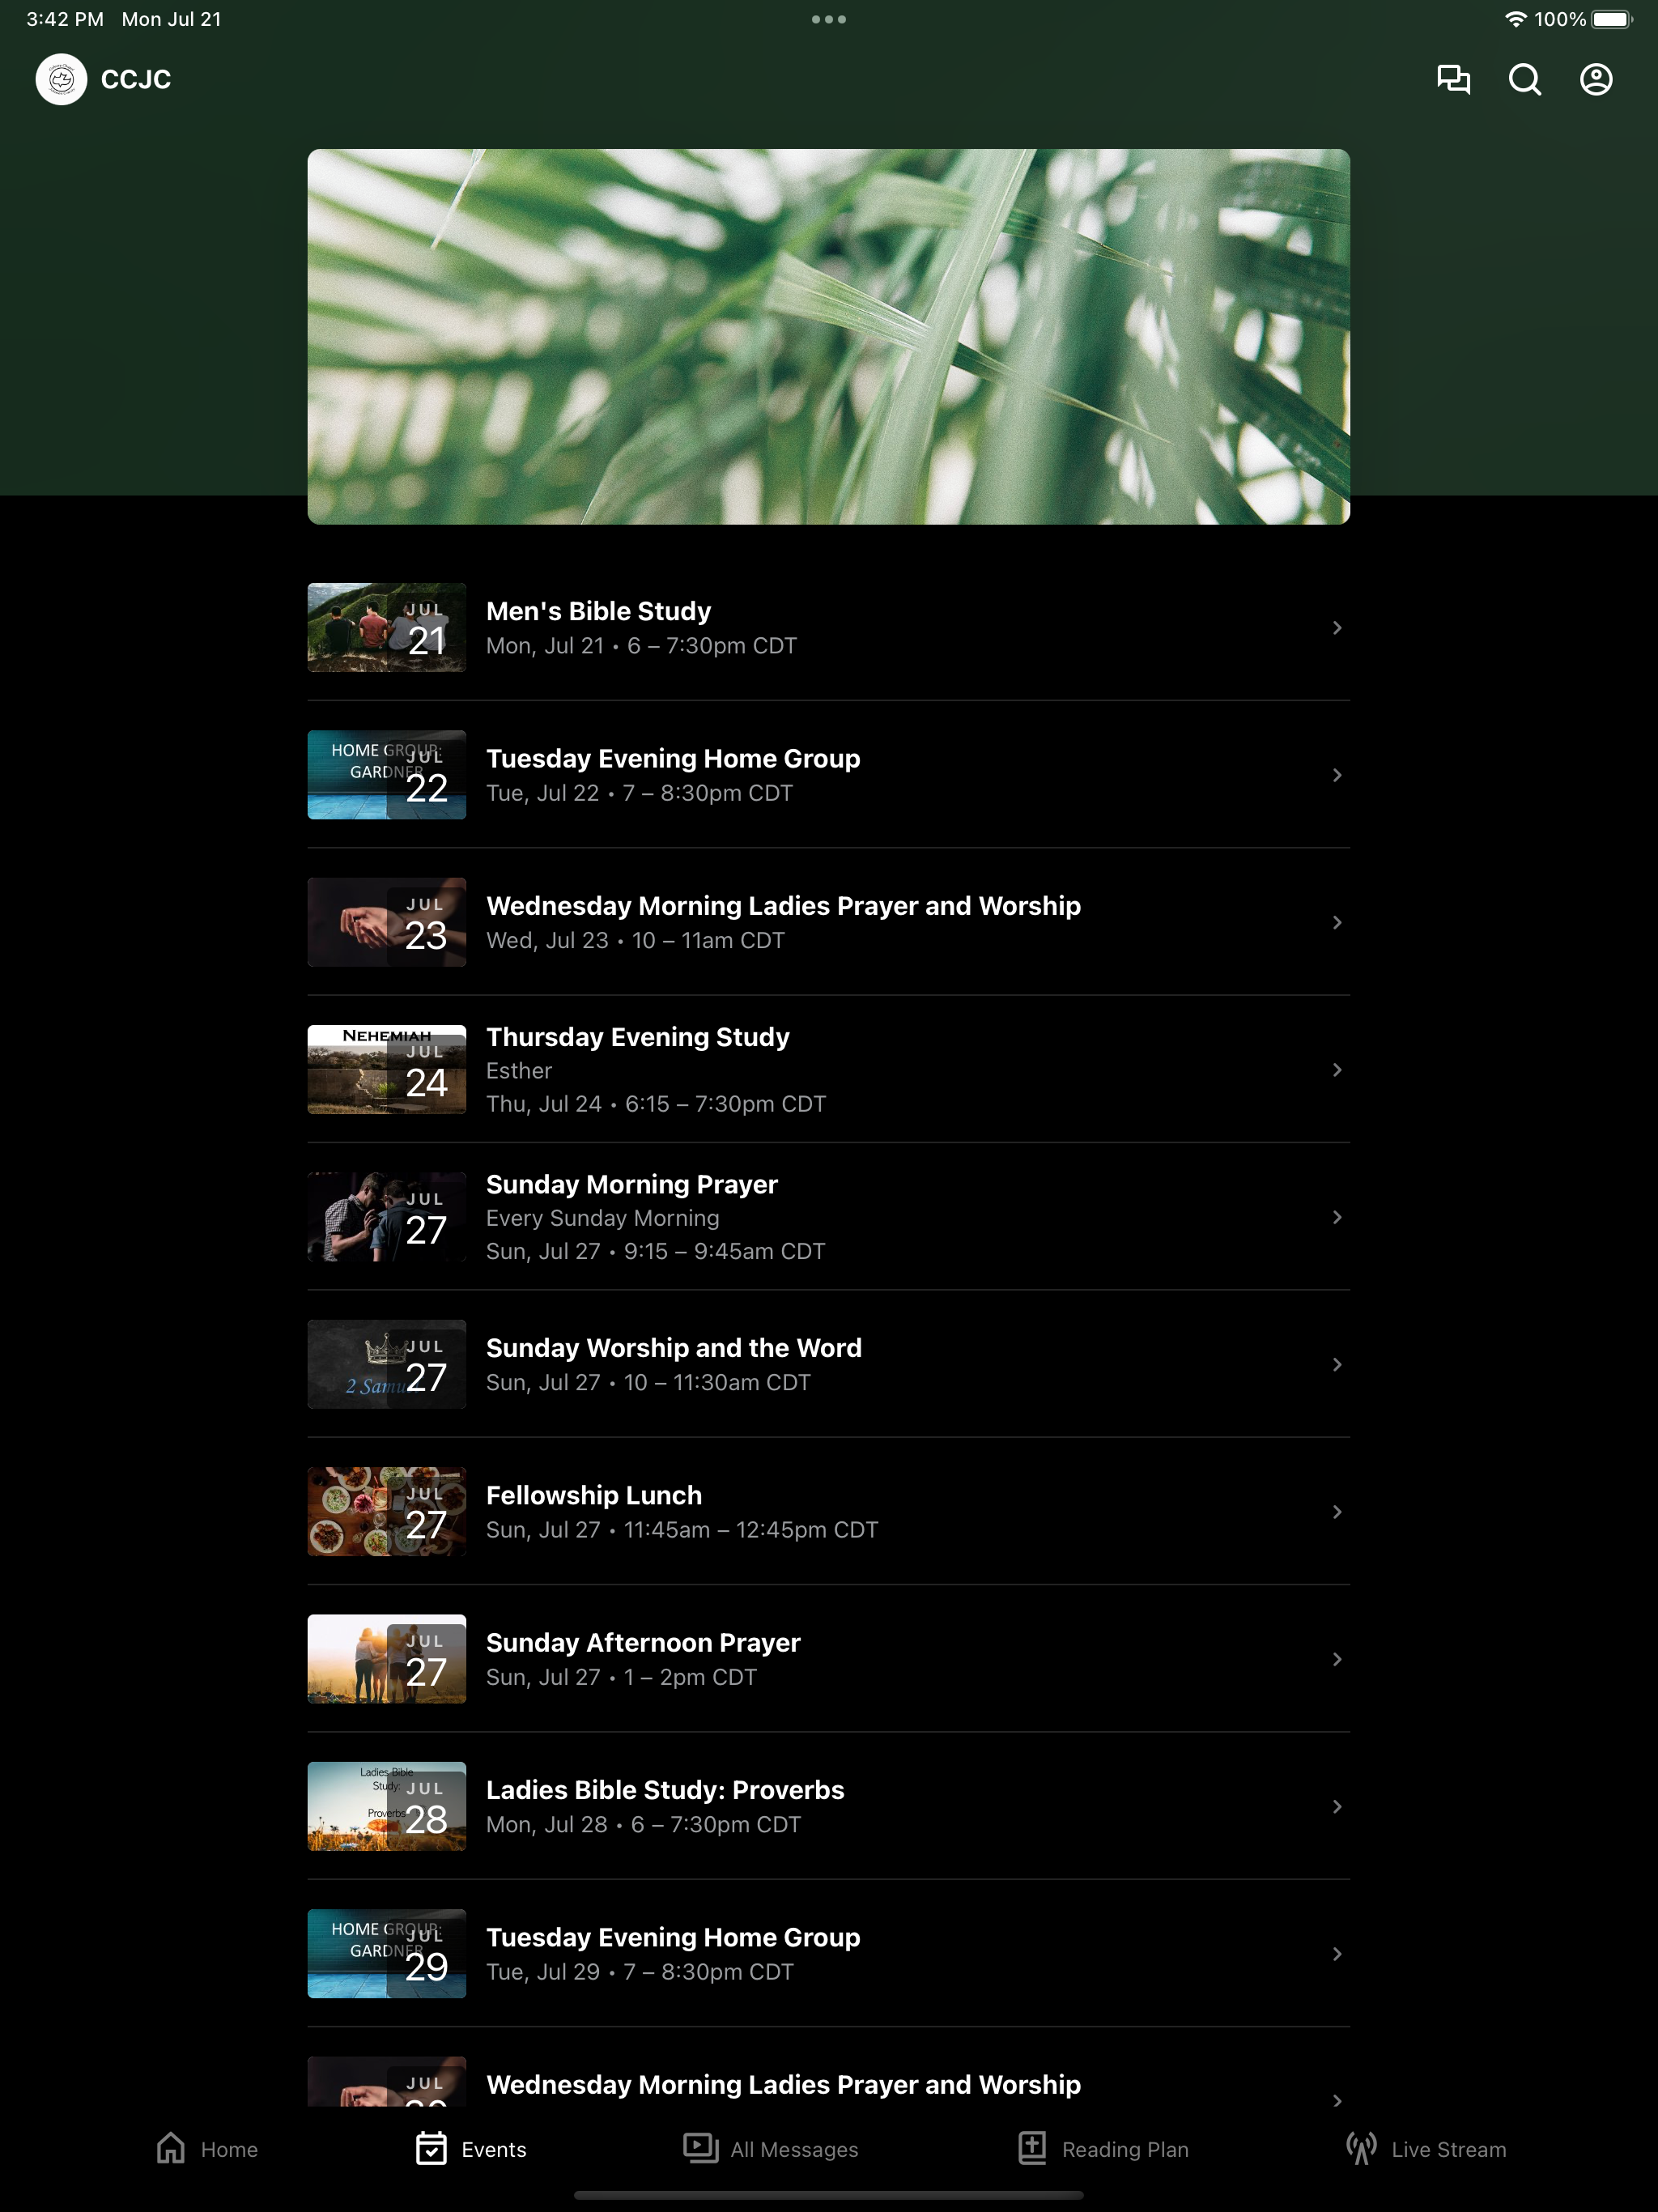Image resolution: width=1658 pixels, height=2212 pixels.
Task: Expand Thursday Evening Study chevron
Action: (1337, 1070)
